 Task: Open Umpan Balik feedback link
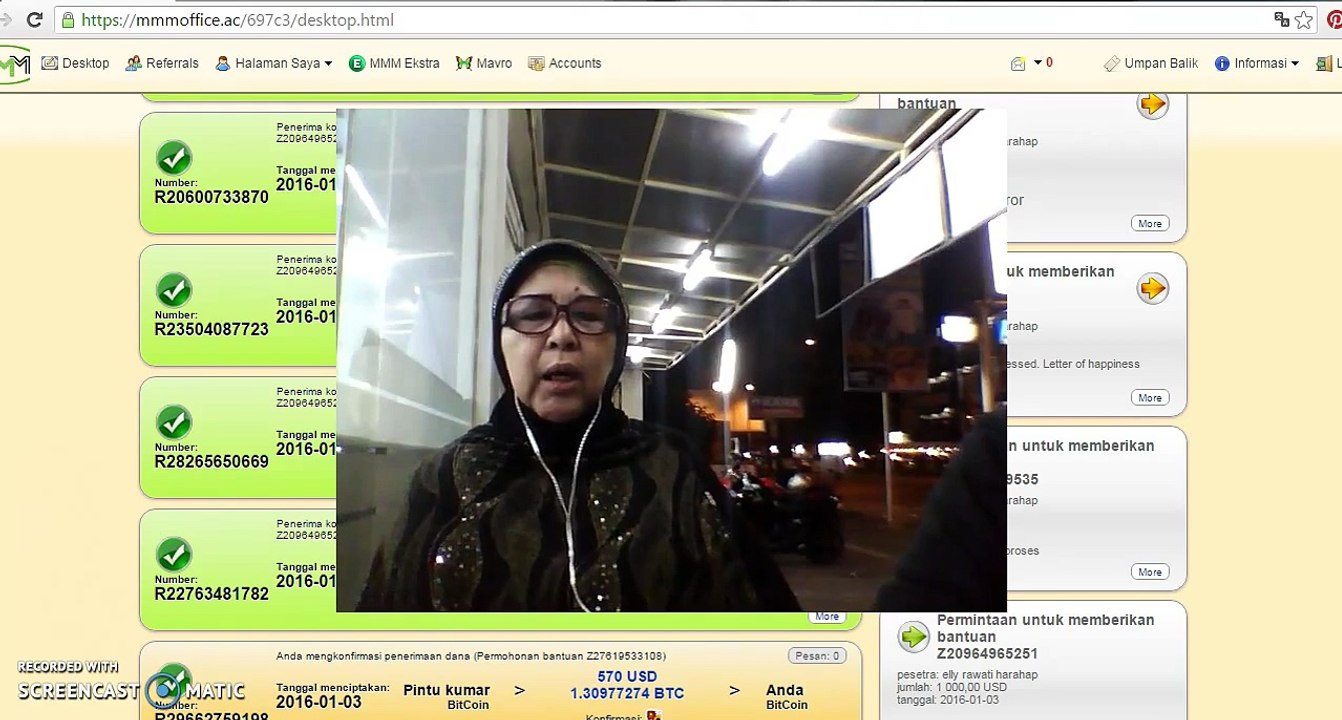[1151, 63]
